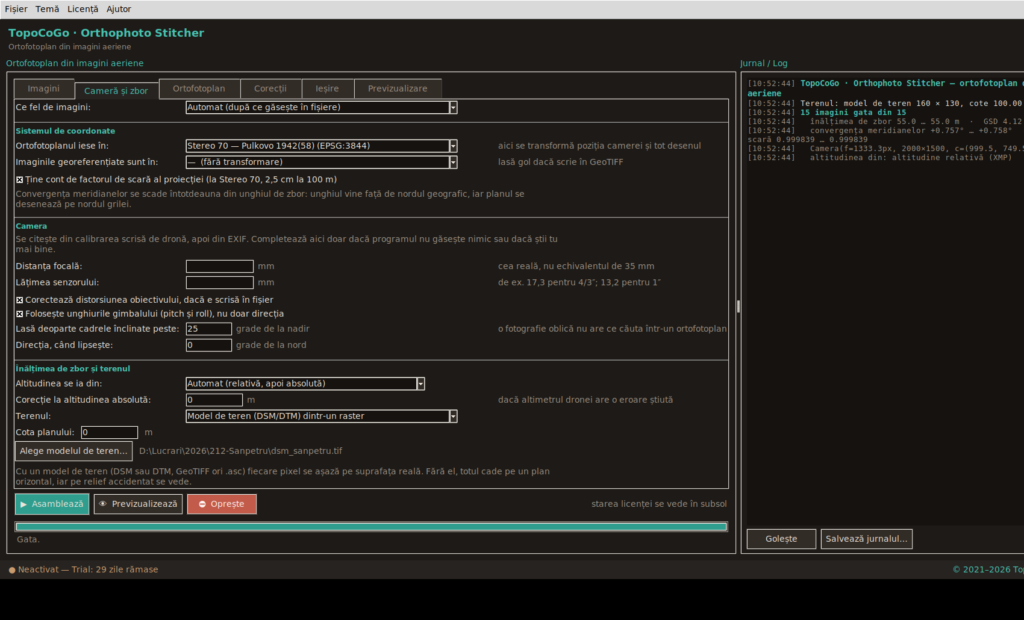This screenshot has width=1024, height=620.
Task: Open the Ieșire tab
Action: [327, 88]
